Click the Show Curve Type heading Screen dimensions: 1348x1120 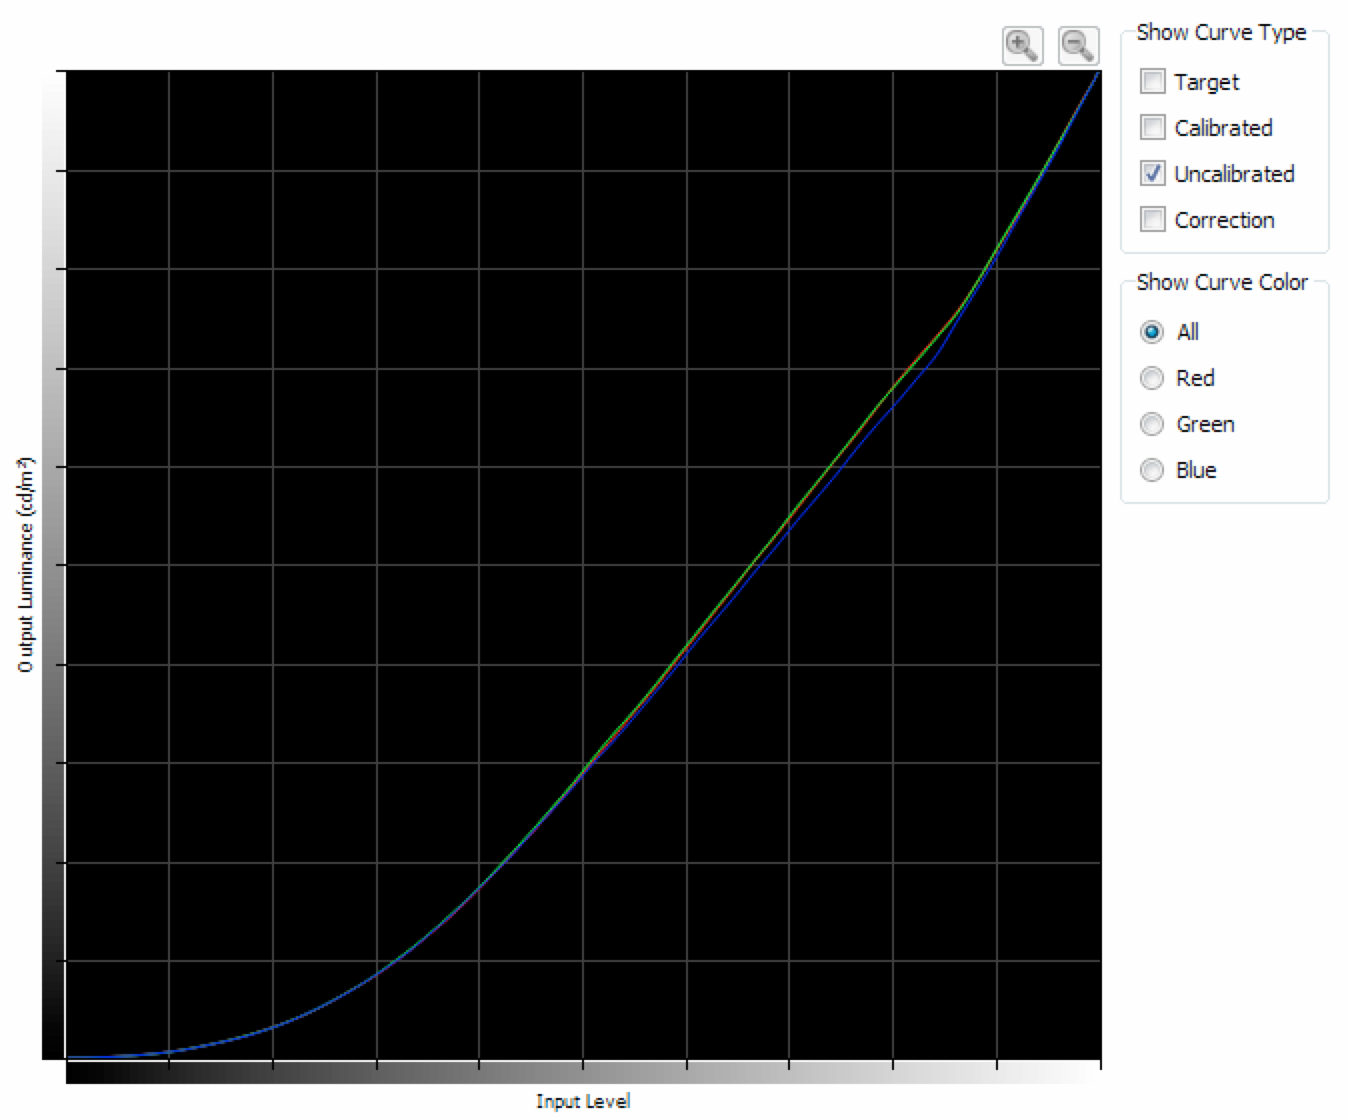tap(1221, 33)
